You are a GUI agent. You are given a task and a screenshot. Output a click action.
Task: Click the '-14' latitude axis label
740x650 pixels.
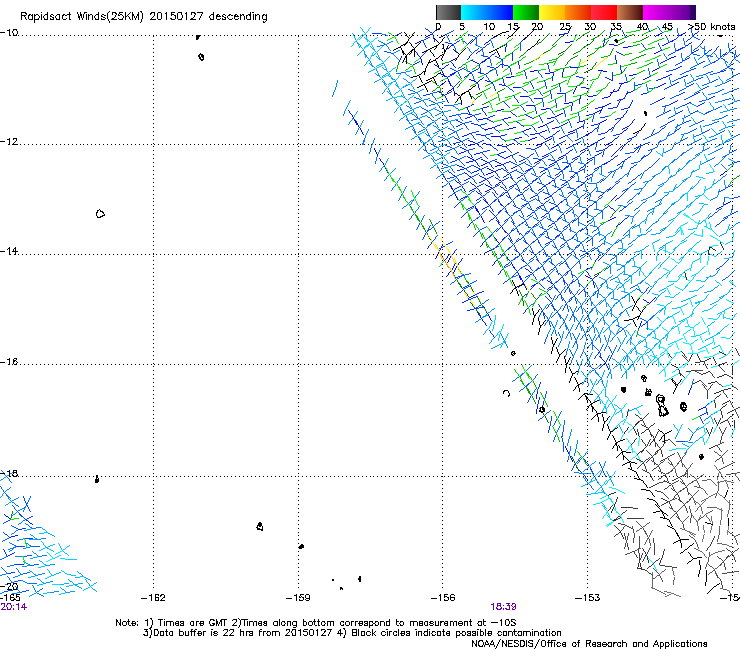click(x=9, y=251)
